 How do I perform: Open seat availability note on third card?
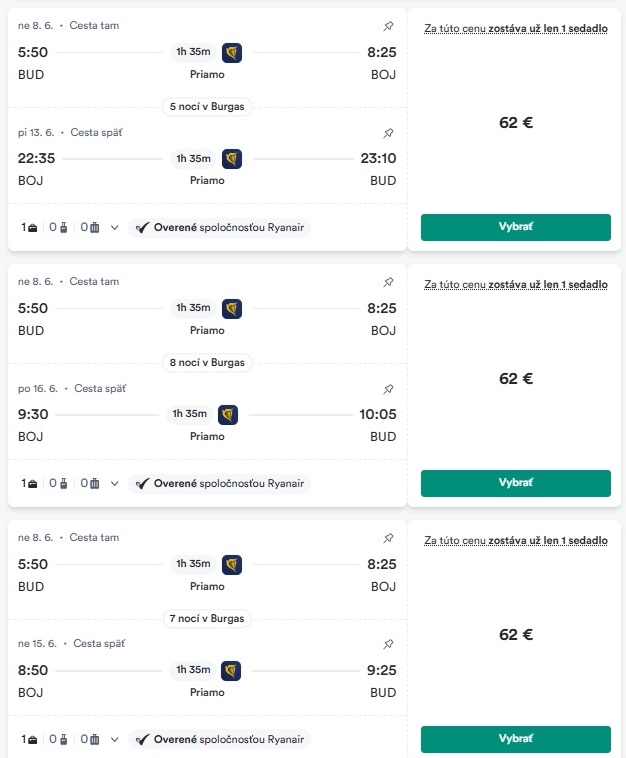tap(516, 540)
